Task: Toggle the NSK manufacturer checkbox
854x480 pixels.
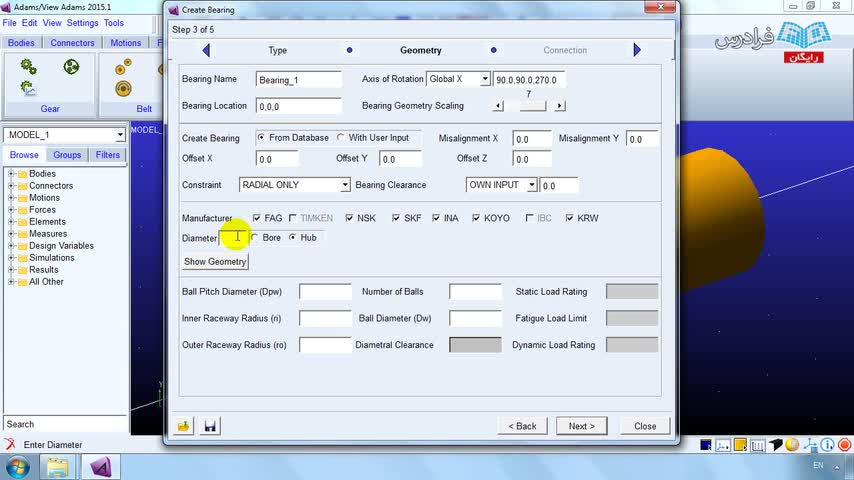Action: click(349, 218)
